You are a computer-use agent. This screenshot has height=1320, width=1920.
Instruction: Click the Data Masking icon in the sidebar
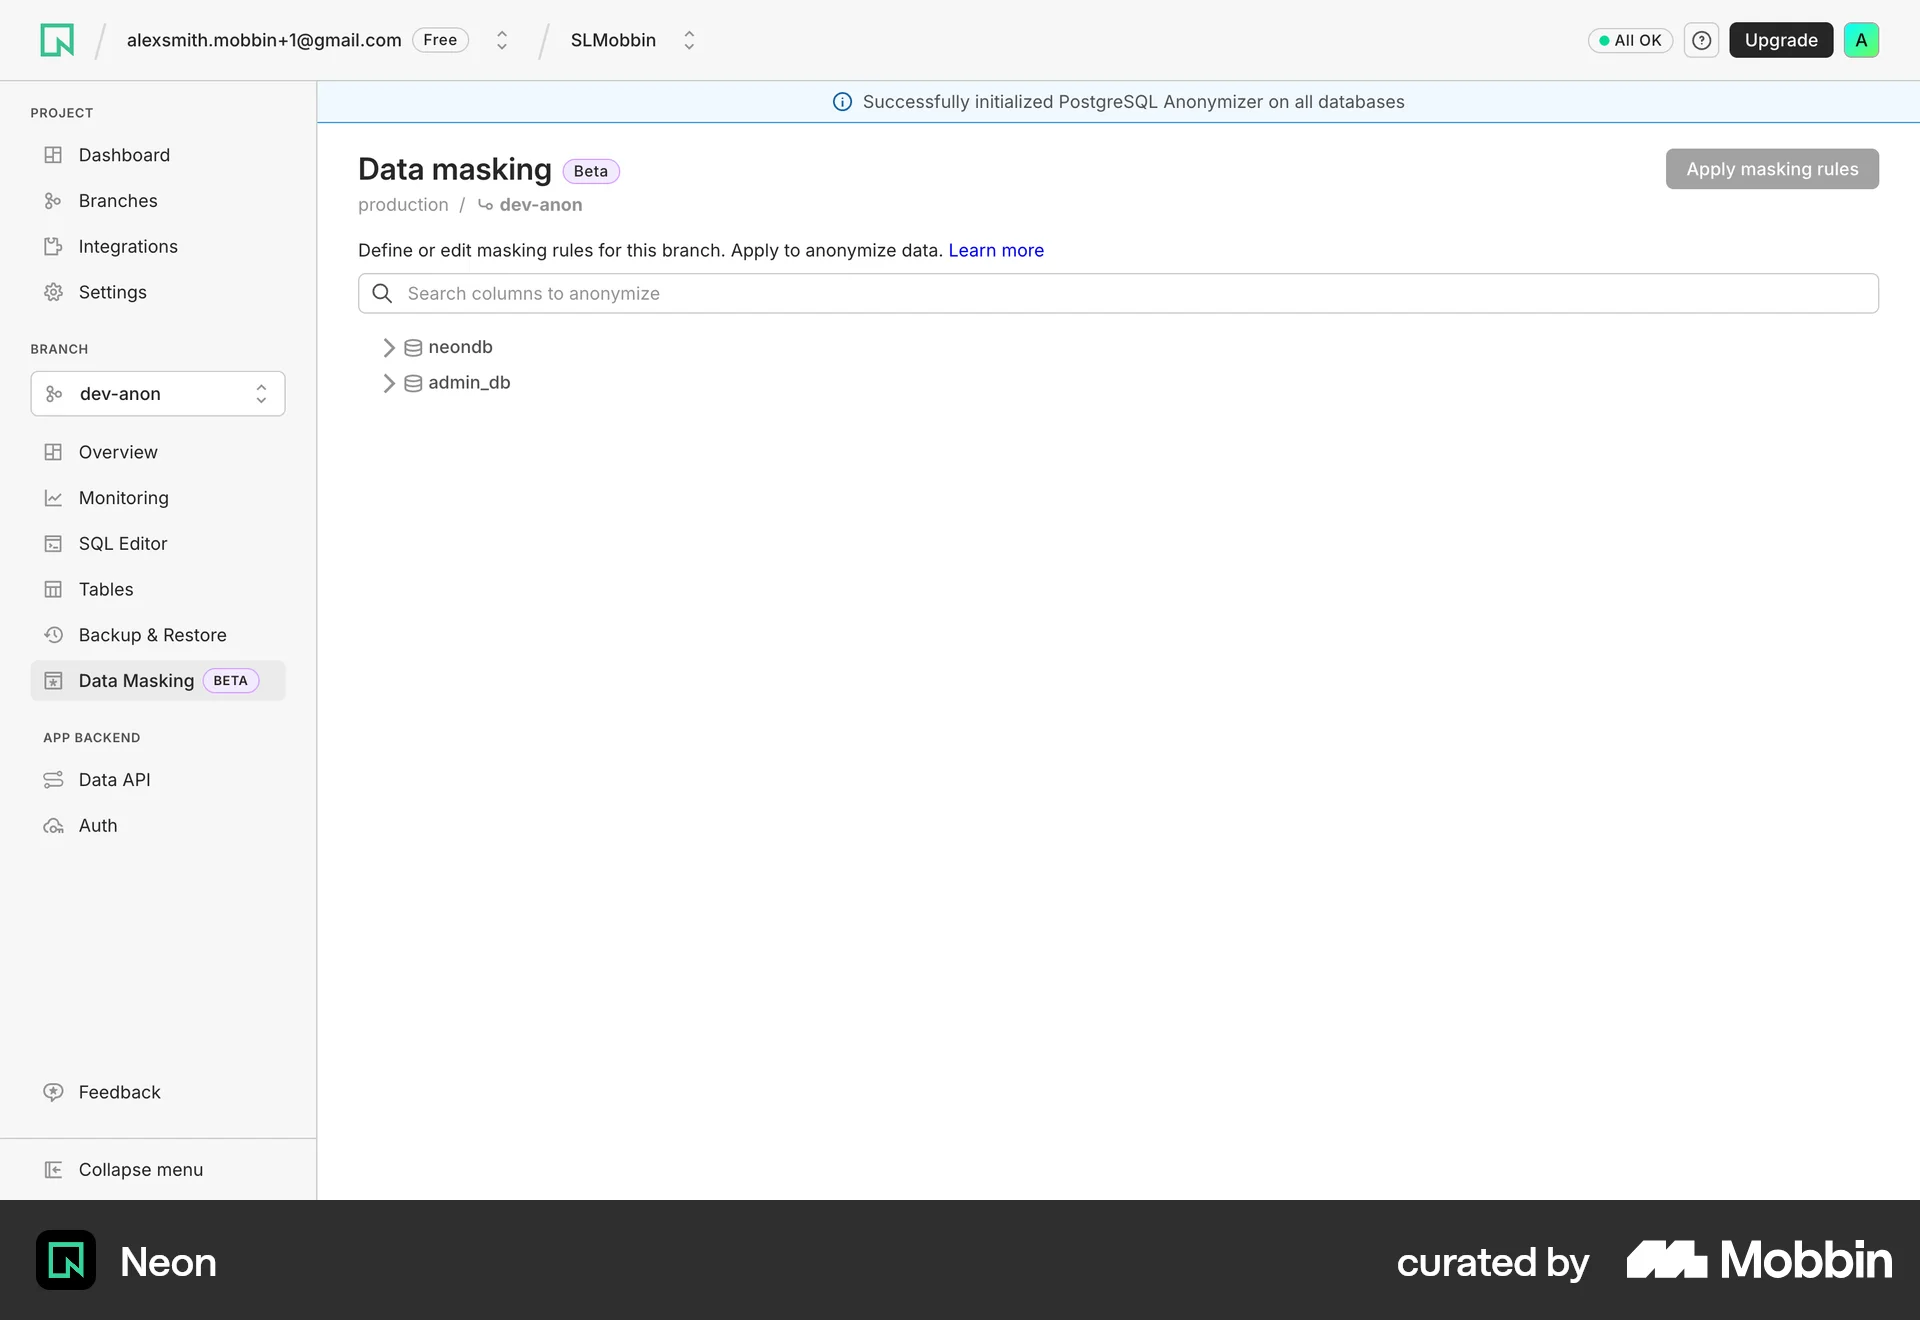coord(53,681)
